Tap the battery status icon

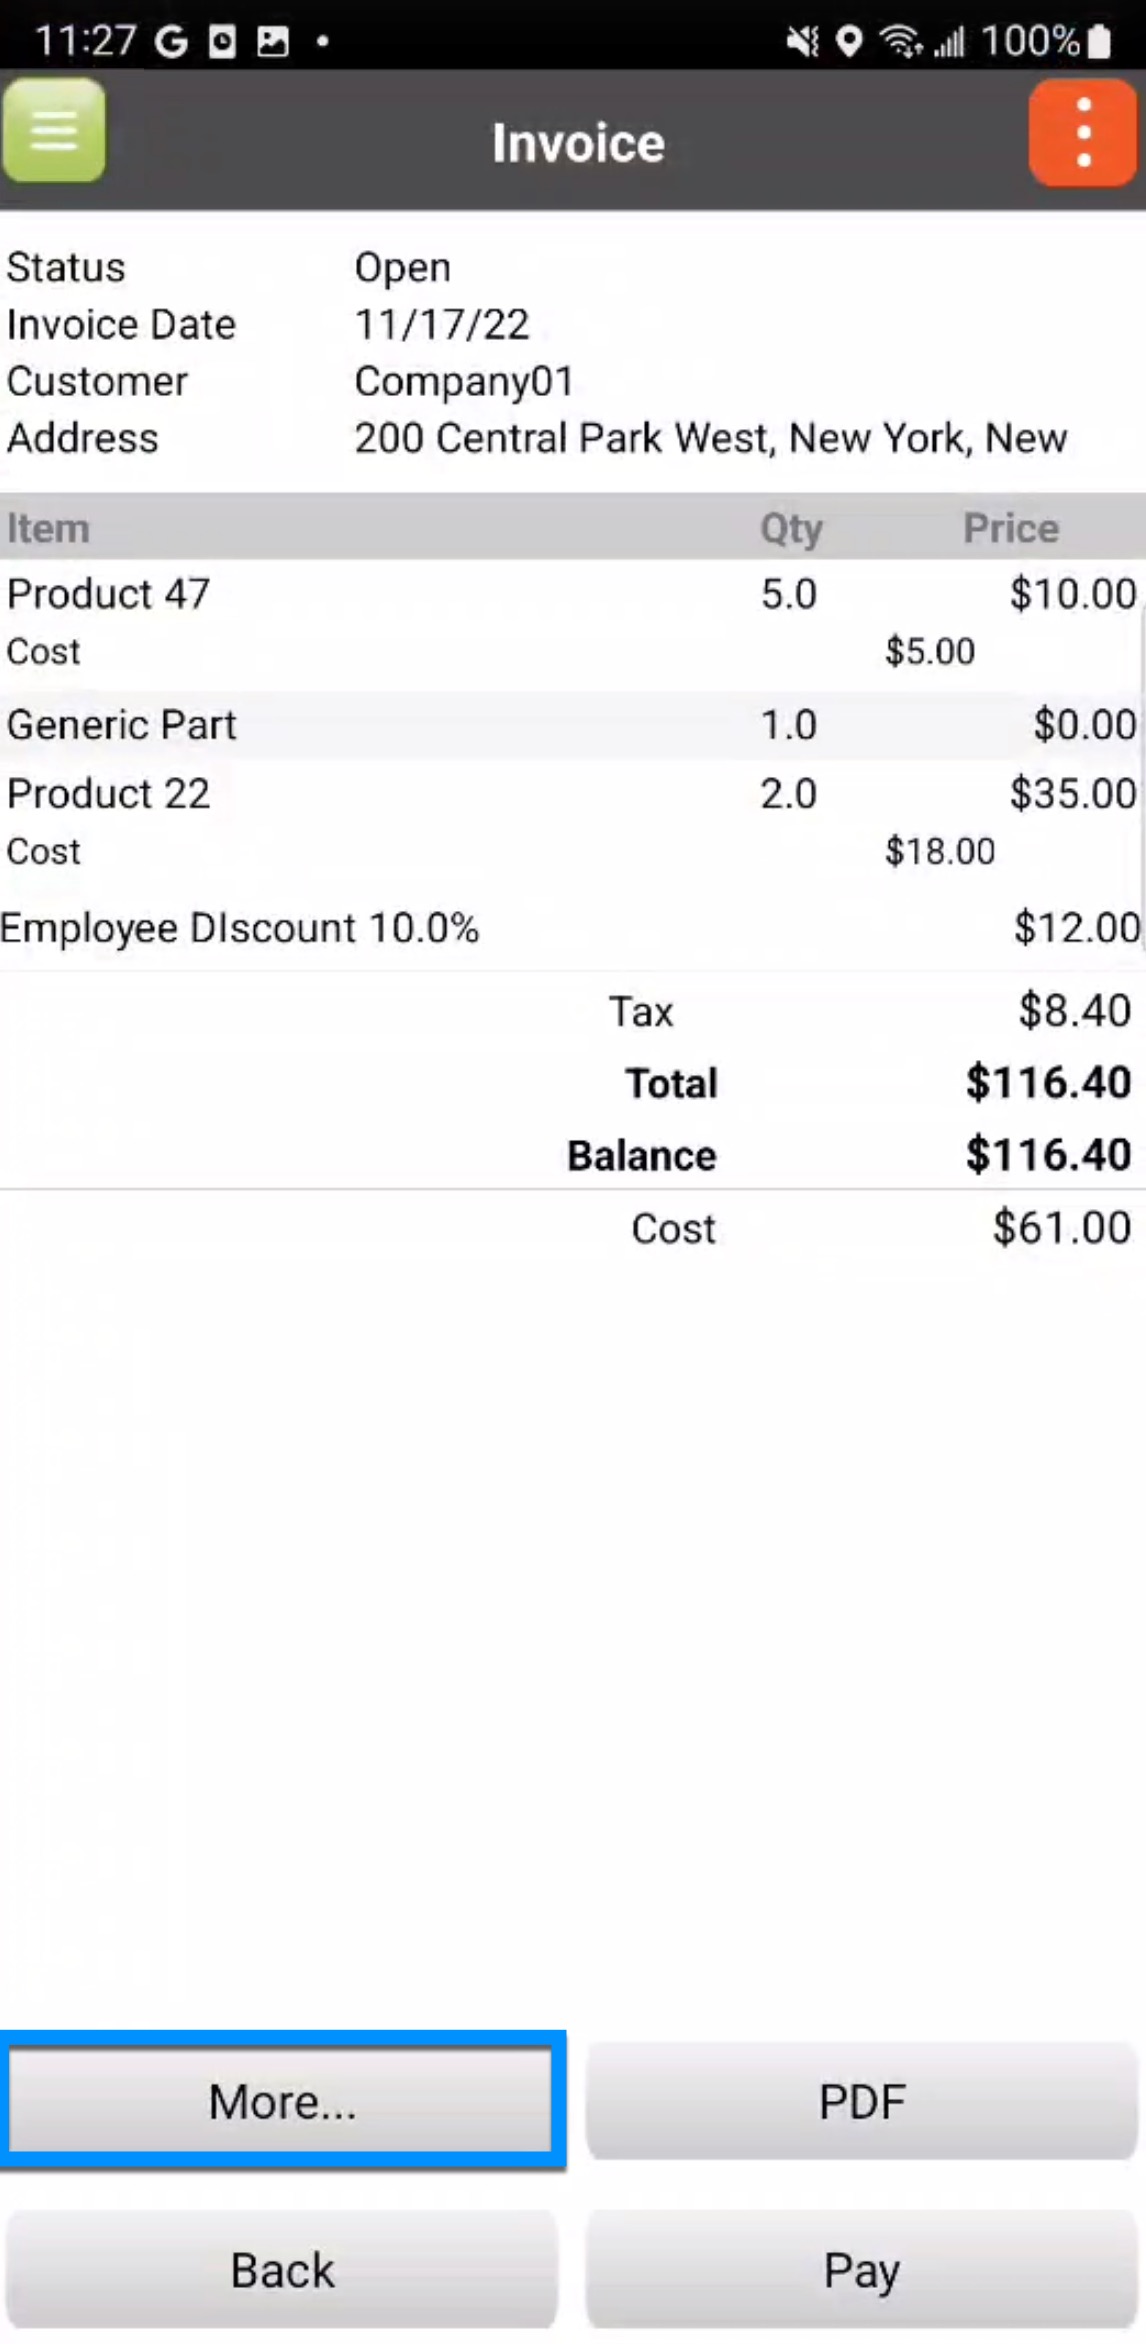[x=1099, y=41]
